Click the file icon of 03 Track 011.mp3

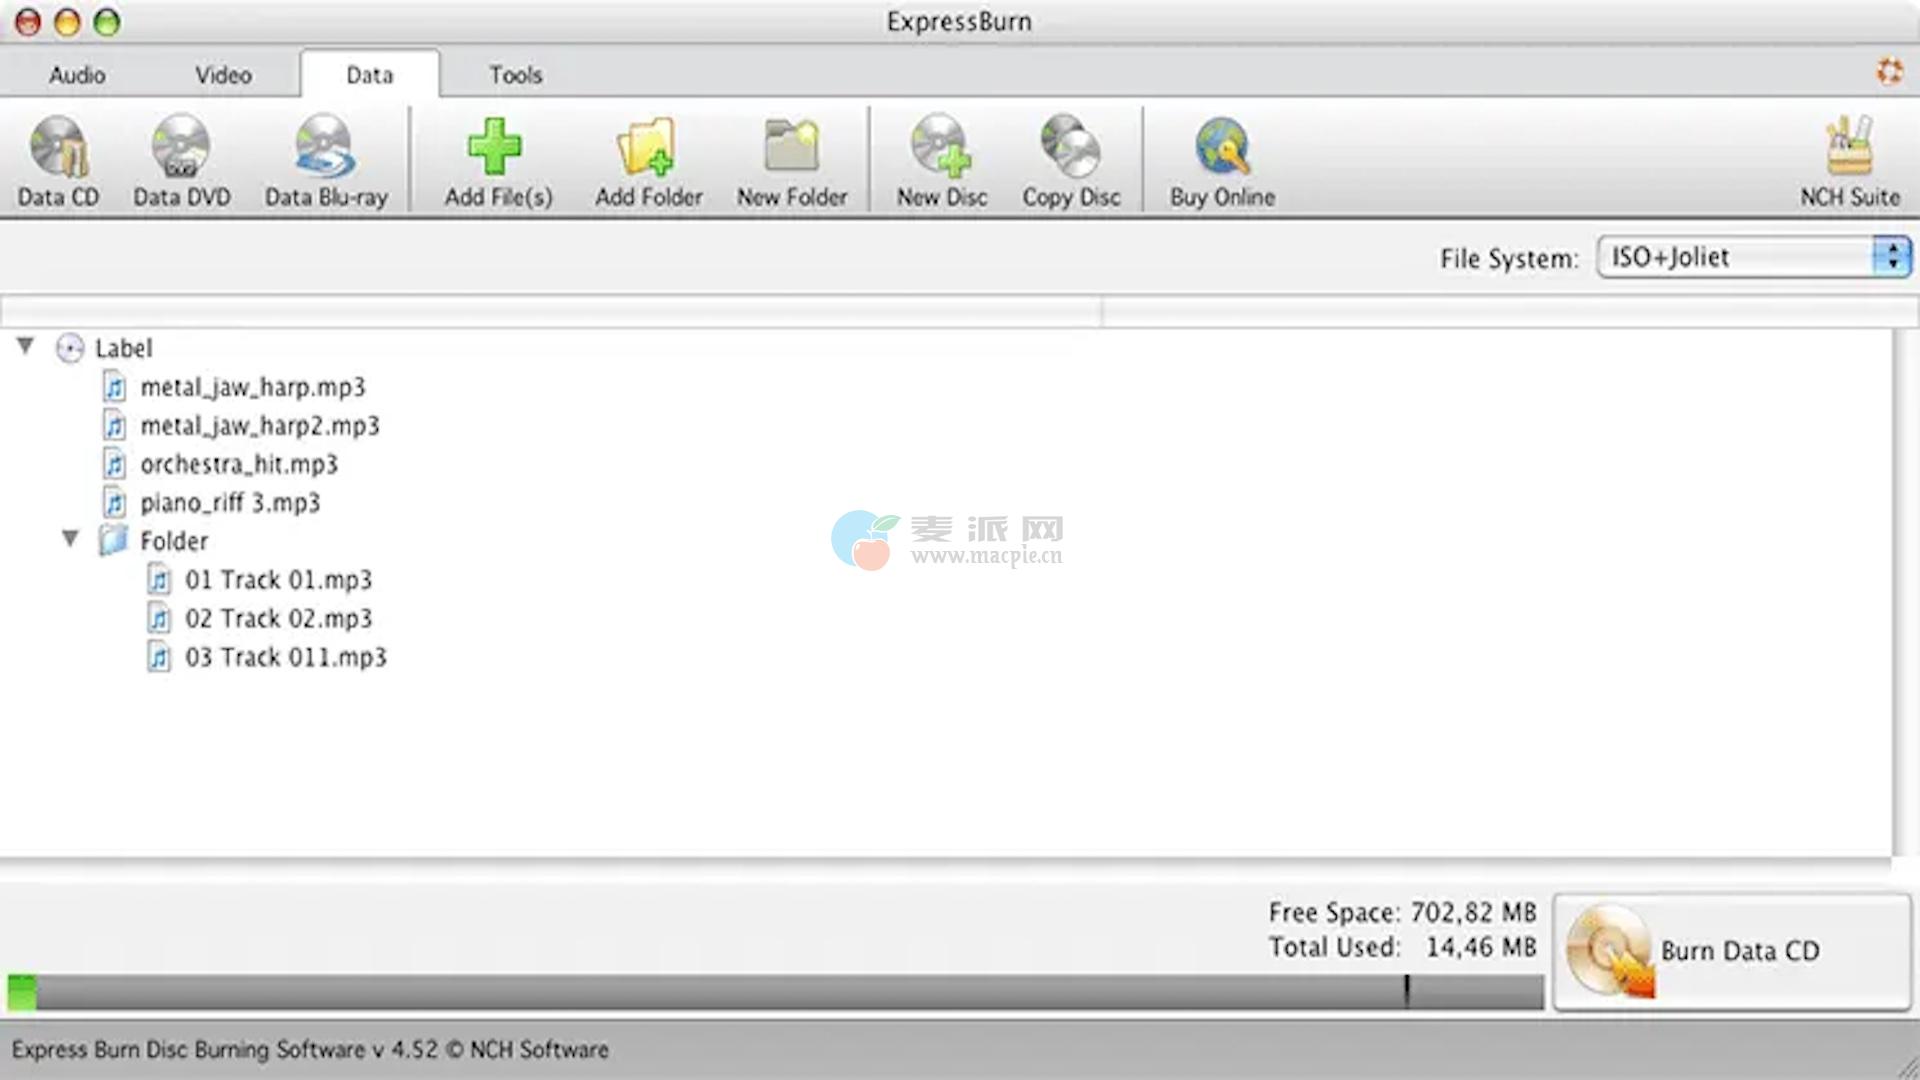160,657
